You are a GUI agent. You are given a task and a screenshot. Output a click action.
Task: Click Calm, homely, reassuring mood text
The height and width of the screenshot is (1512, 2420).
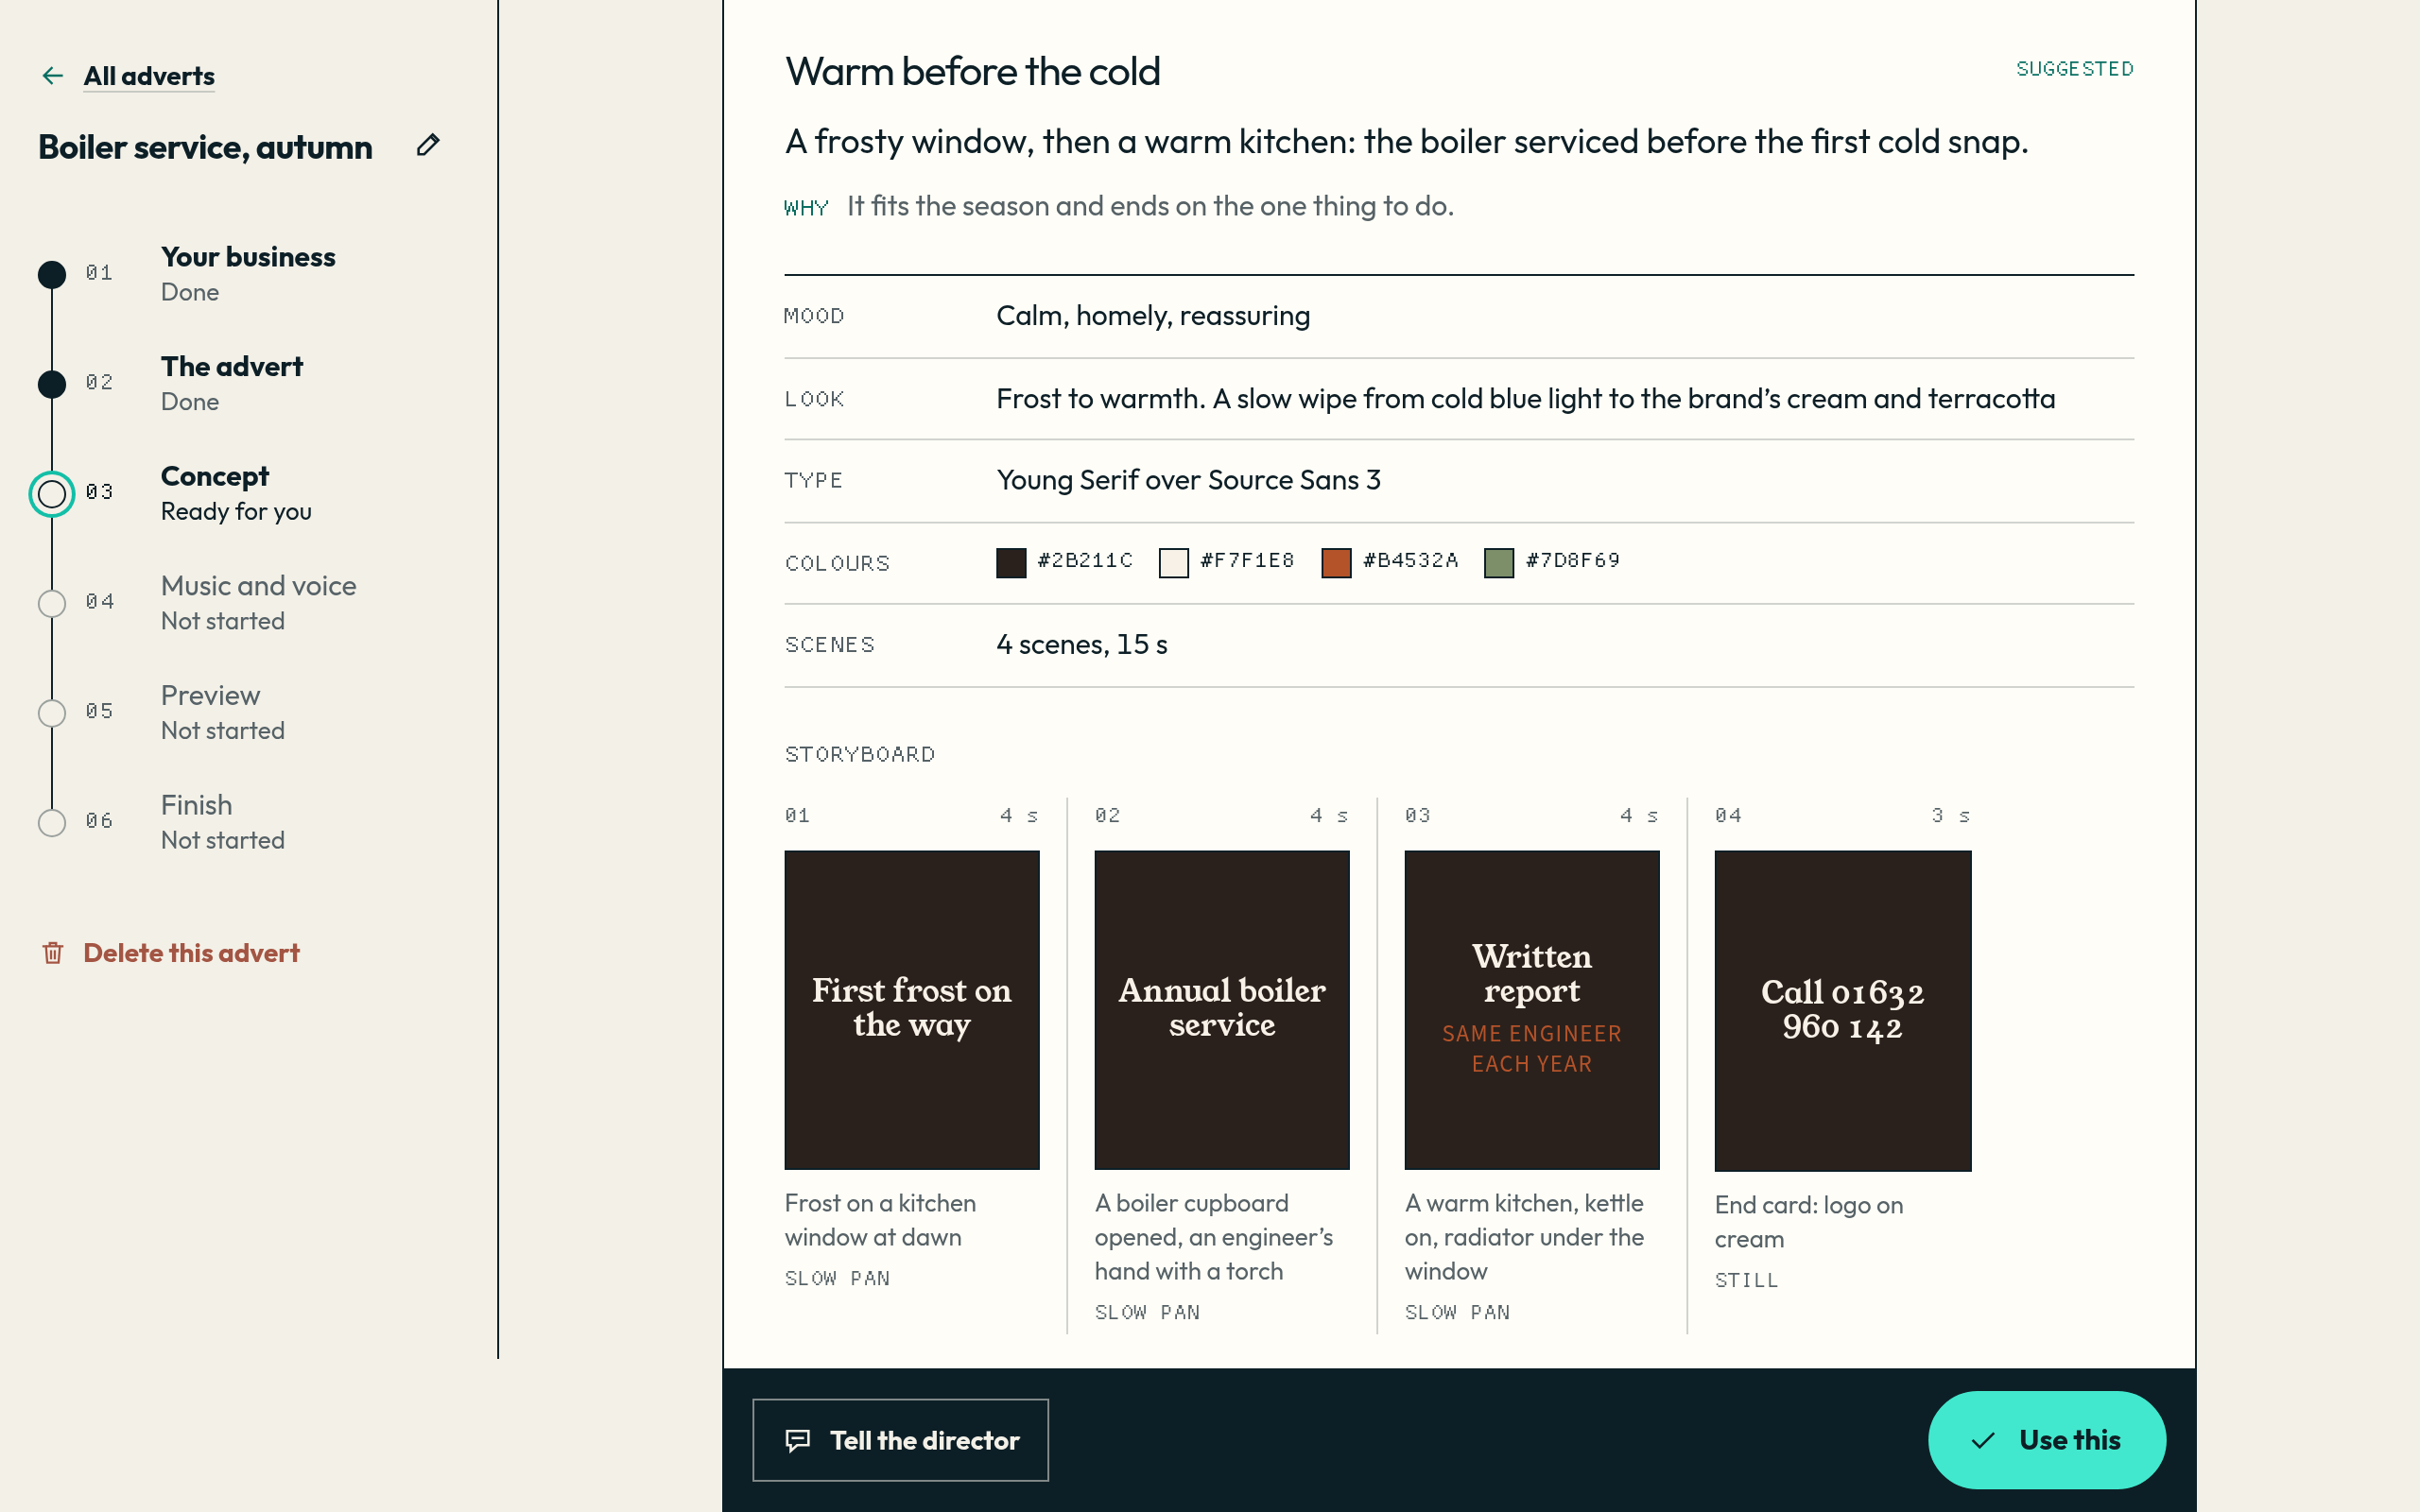pos(1153,316)
